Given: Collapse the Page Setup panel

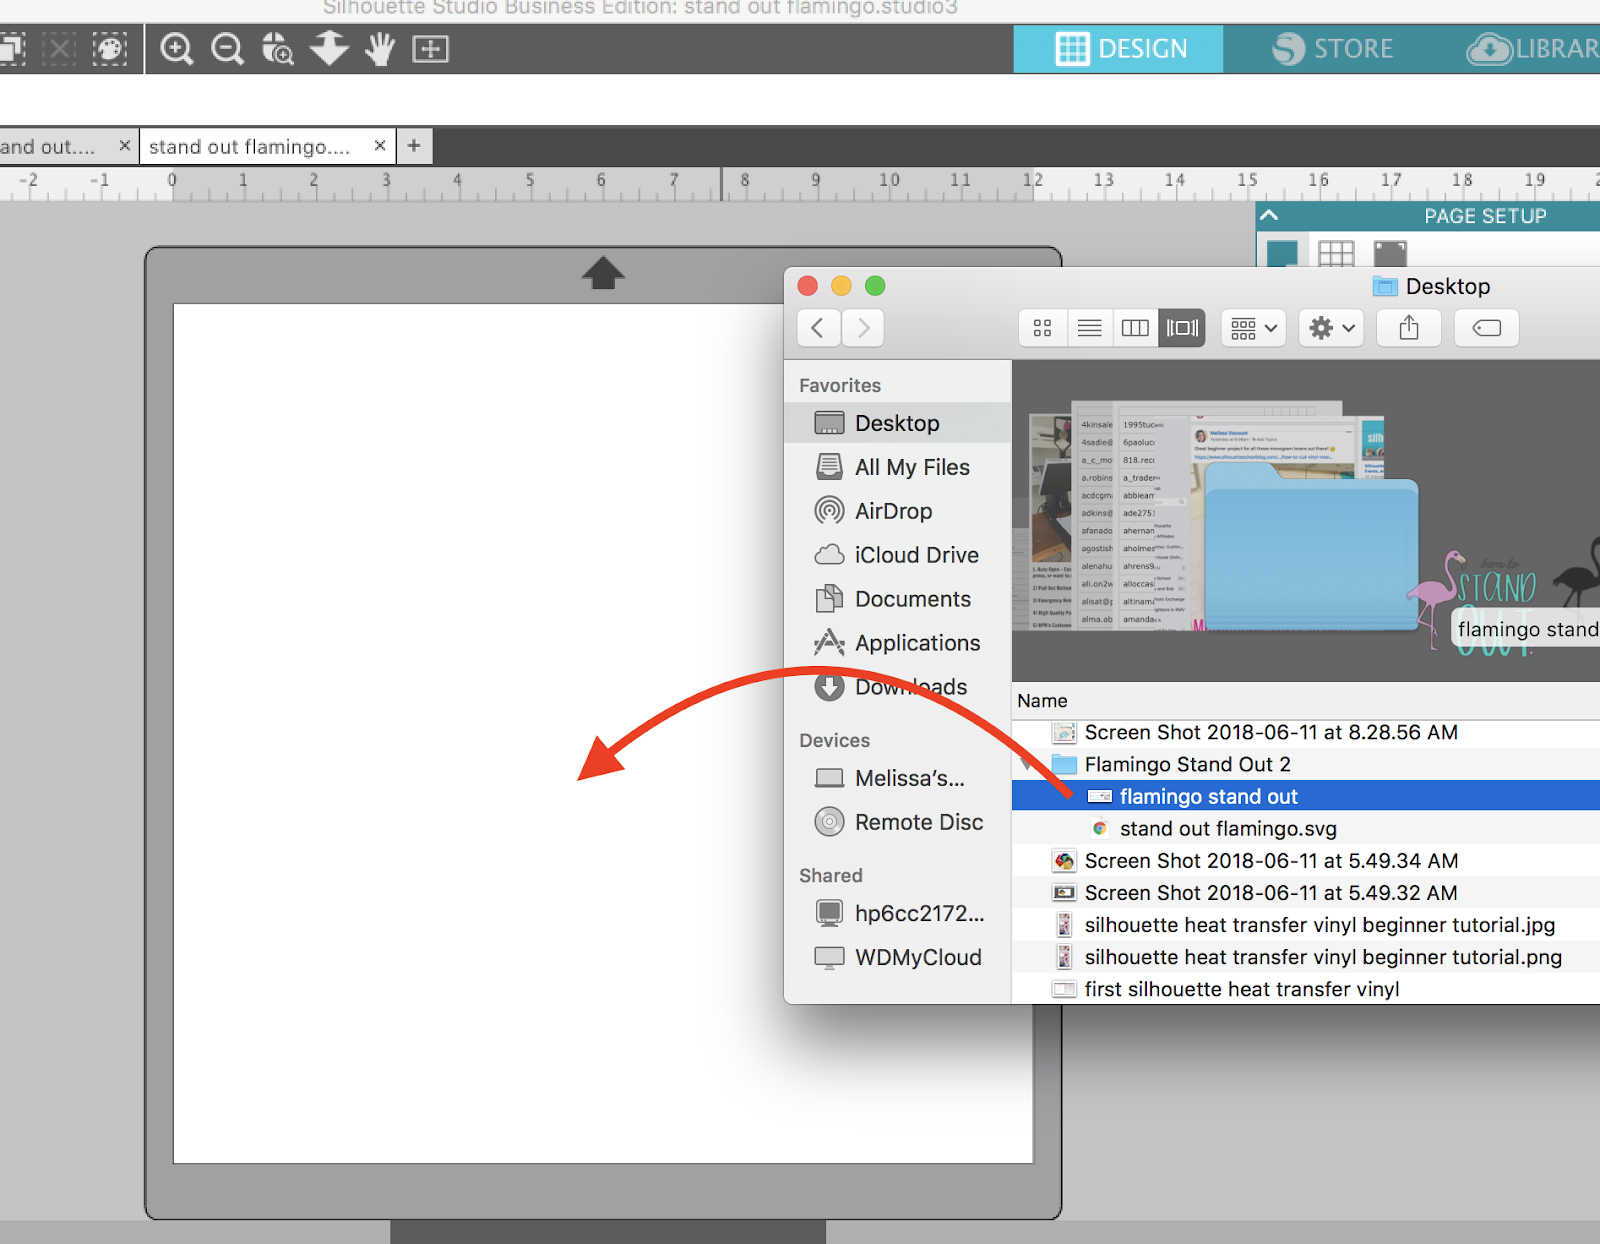Looking at the screenshot, I should (x=1268, y=214).
